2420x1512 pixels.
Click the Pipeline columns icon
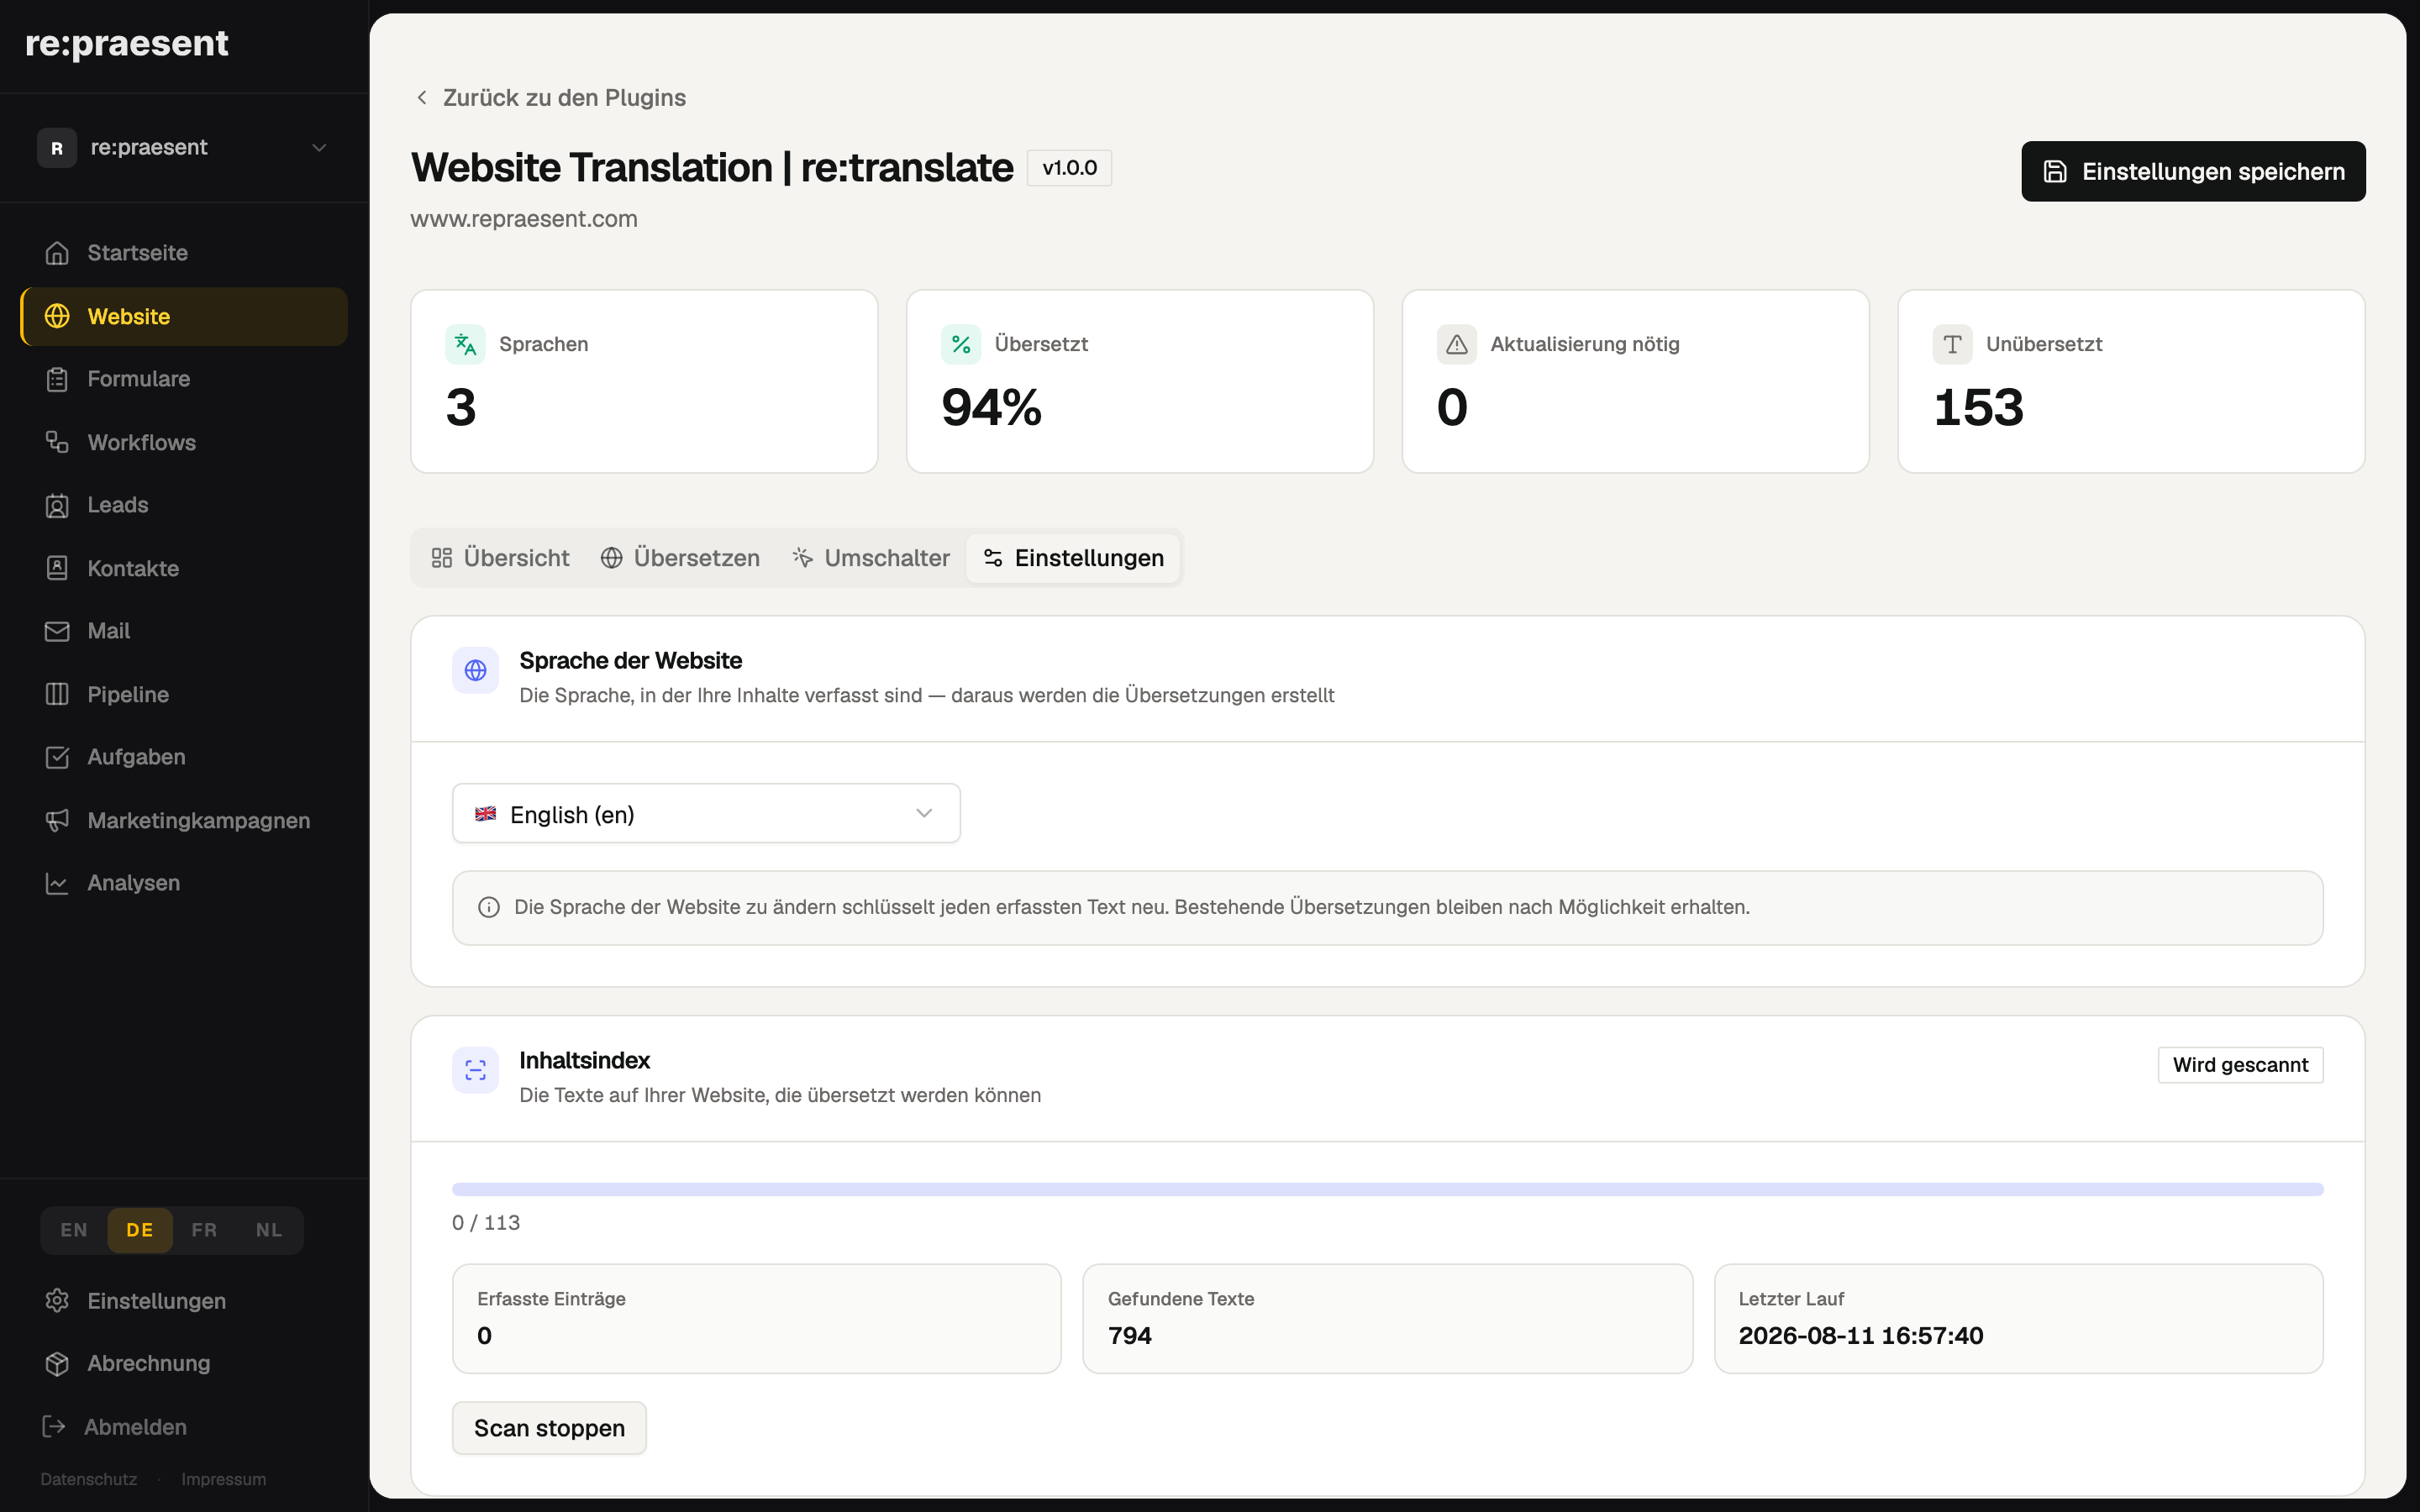[57, 694]
